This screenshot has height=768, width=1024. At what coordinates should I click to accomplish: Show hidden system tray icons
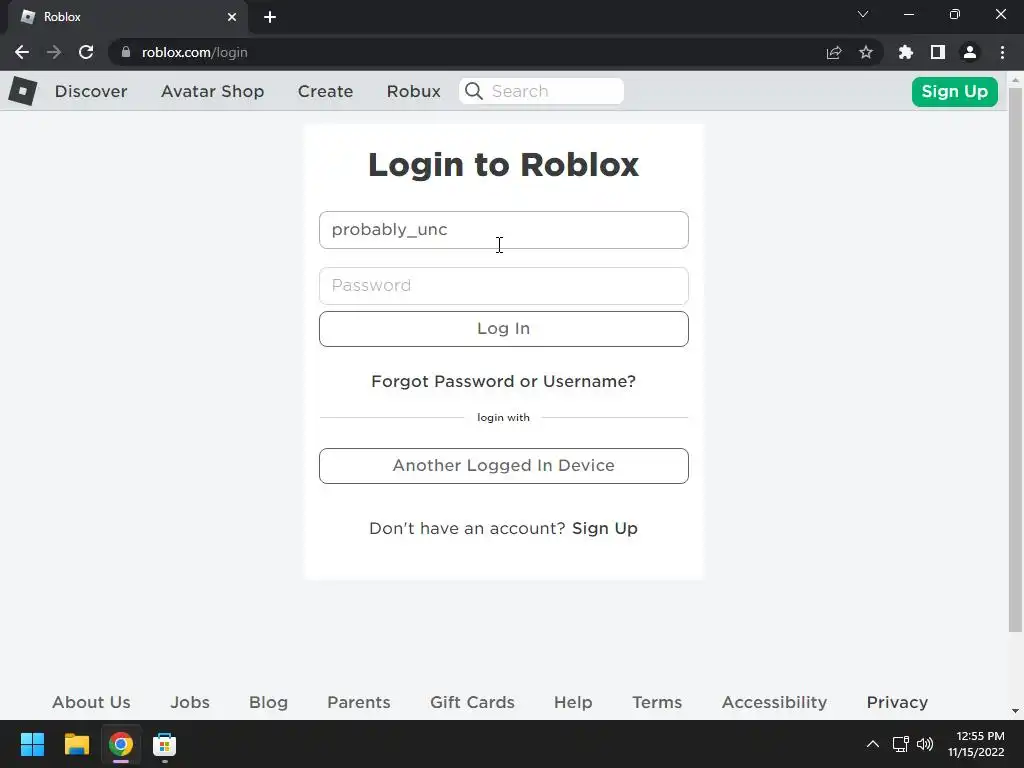coord(872,744)
